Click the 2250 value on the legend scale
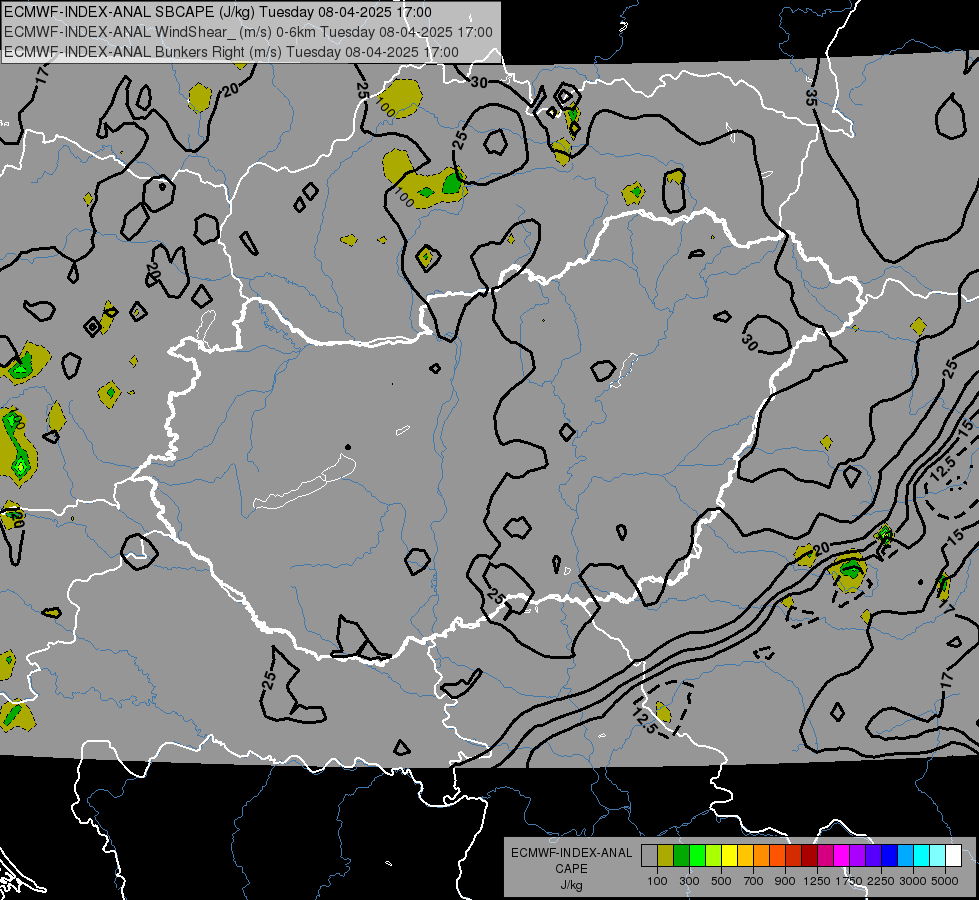The width and height of the screenshot is (979, 900). click(x=881, y=881)
